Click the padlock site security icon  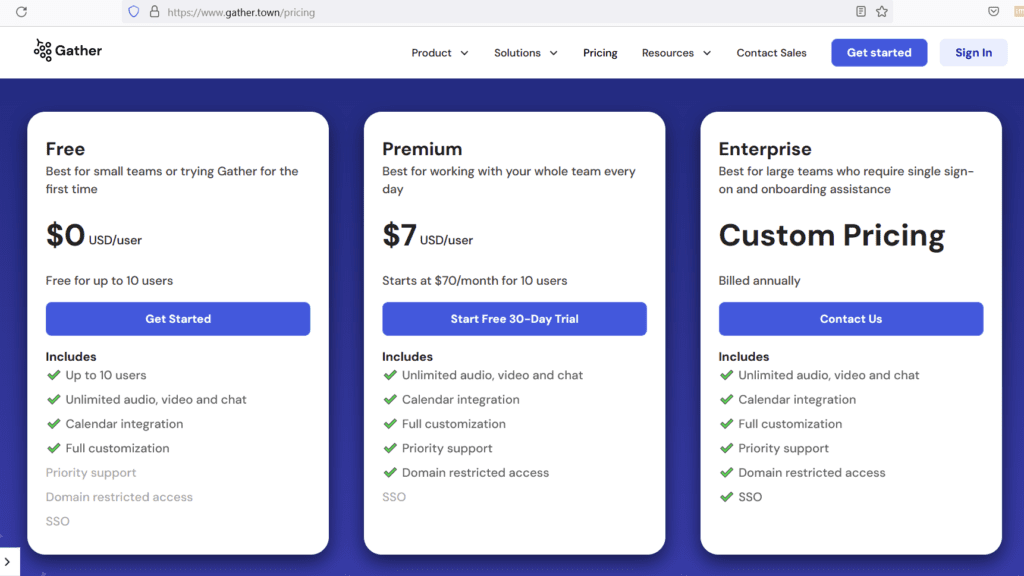tap(154, 12)
